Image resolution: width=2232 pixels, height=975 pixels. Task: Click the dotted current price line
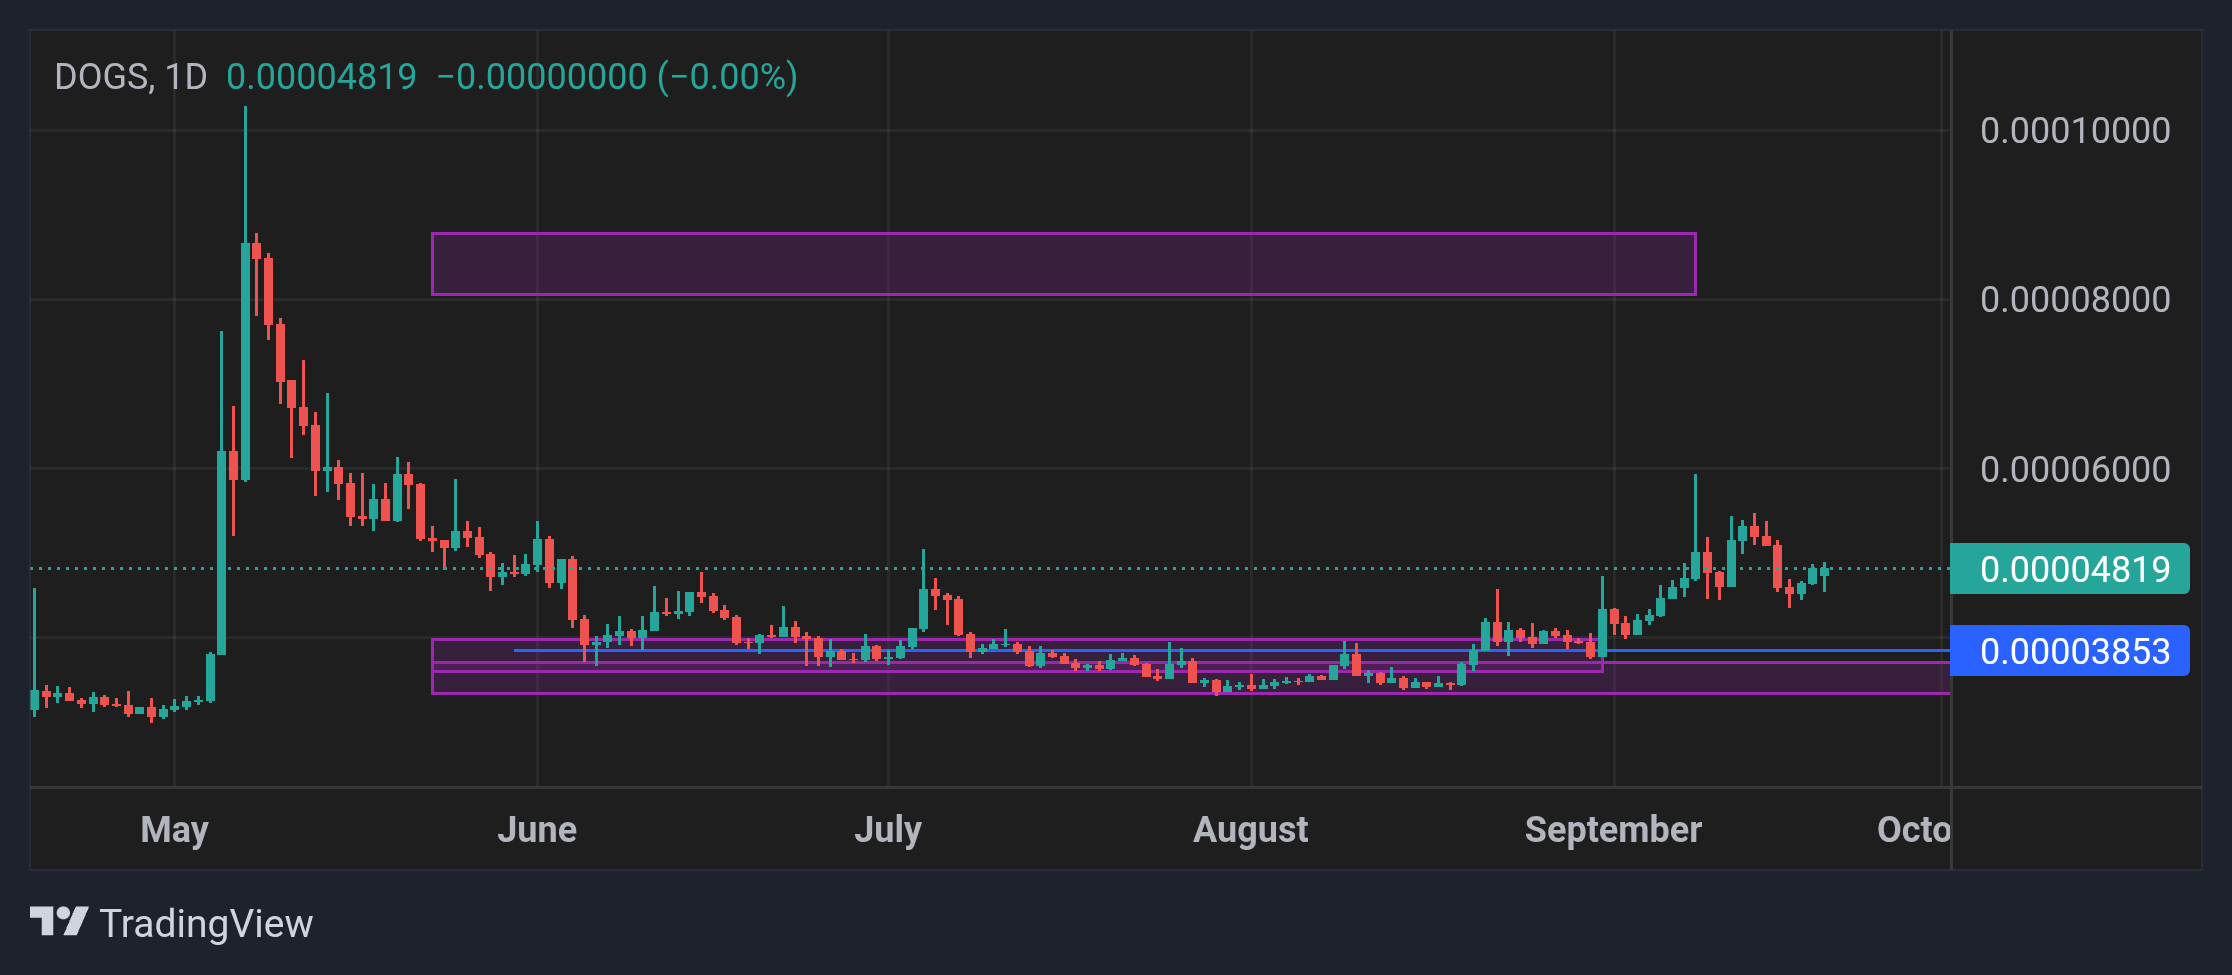[x=990, y=568]
